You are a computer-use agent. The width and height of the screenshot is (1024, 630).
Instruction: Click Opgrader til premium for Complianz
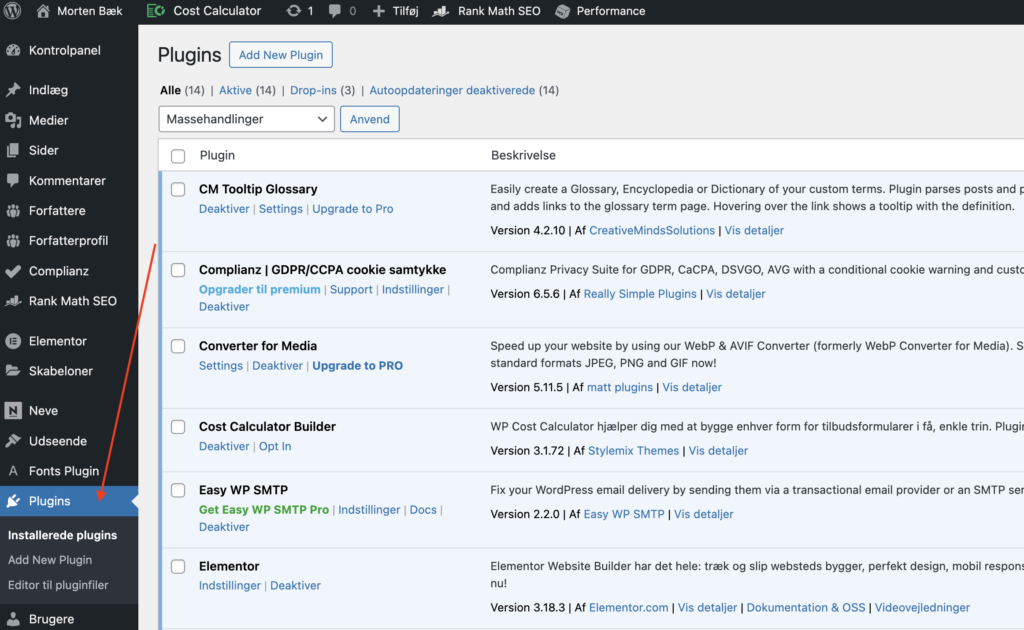coord(259,289)
